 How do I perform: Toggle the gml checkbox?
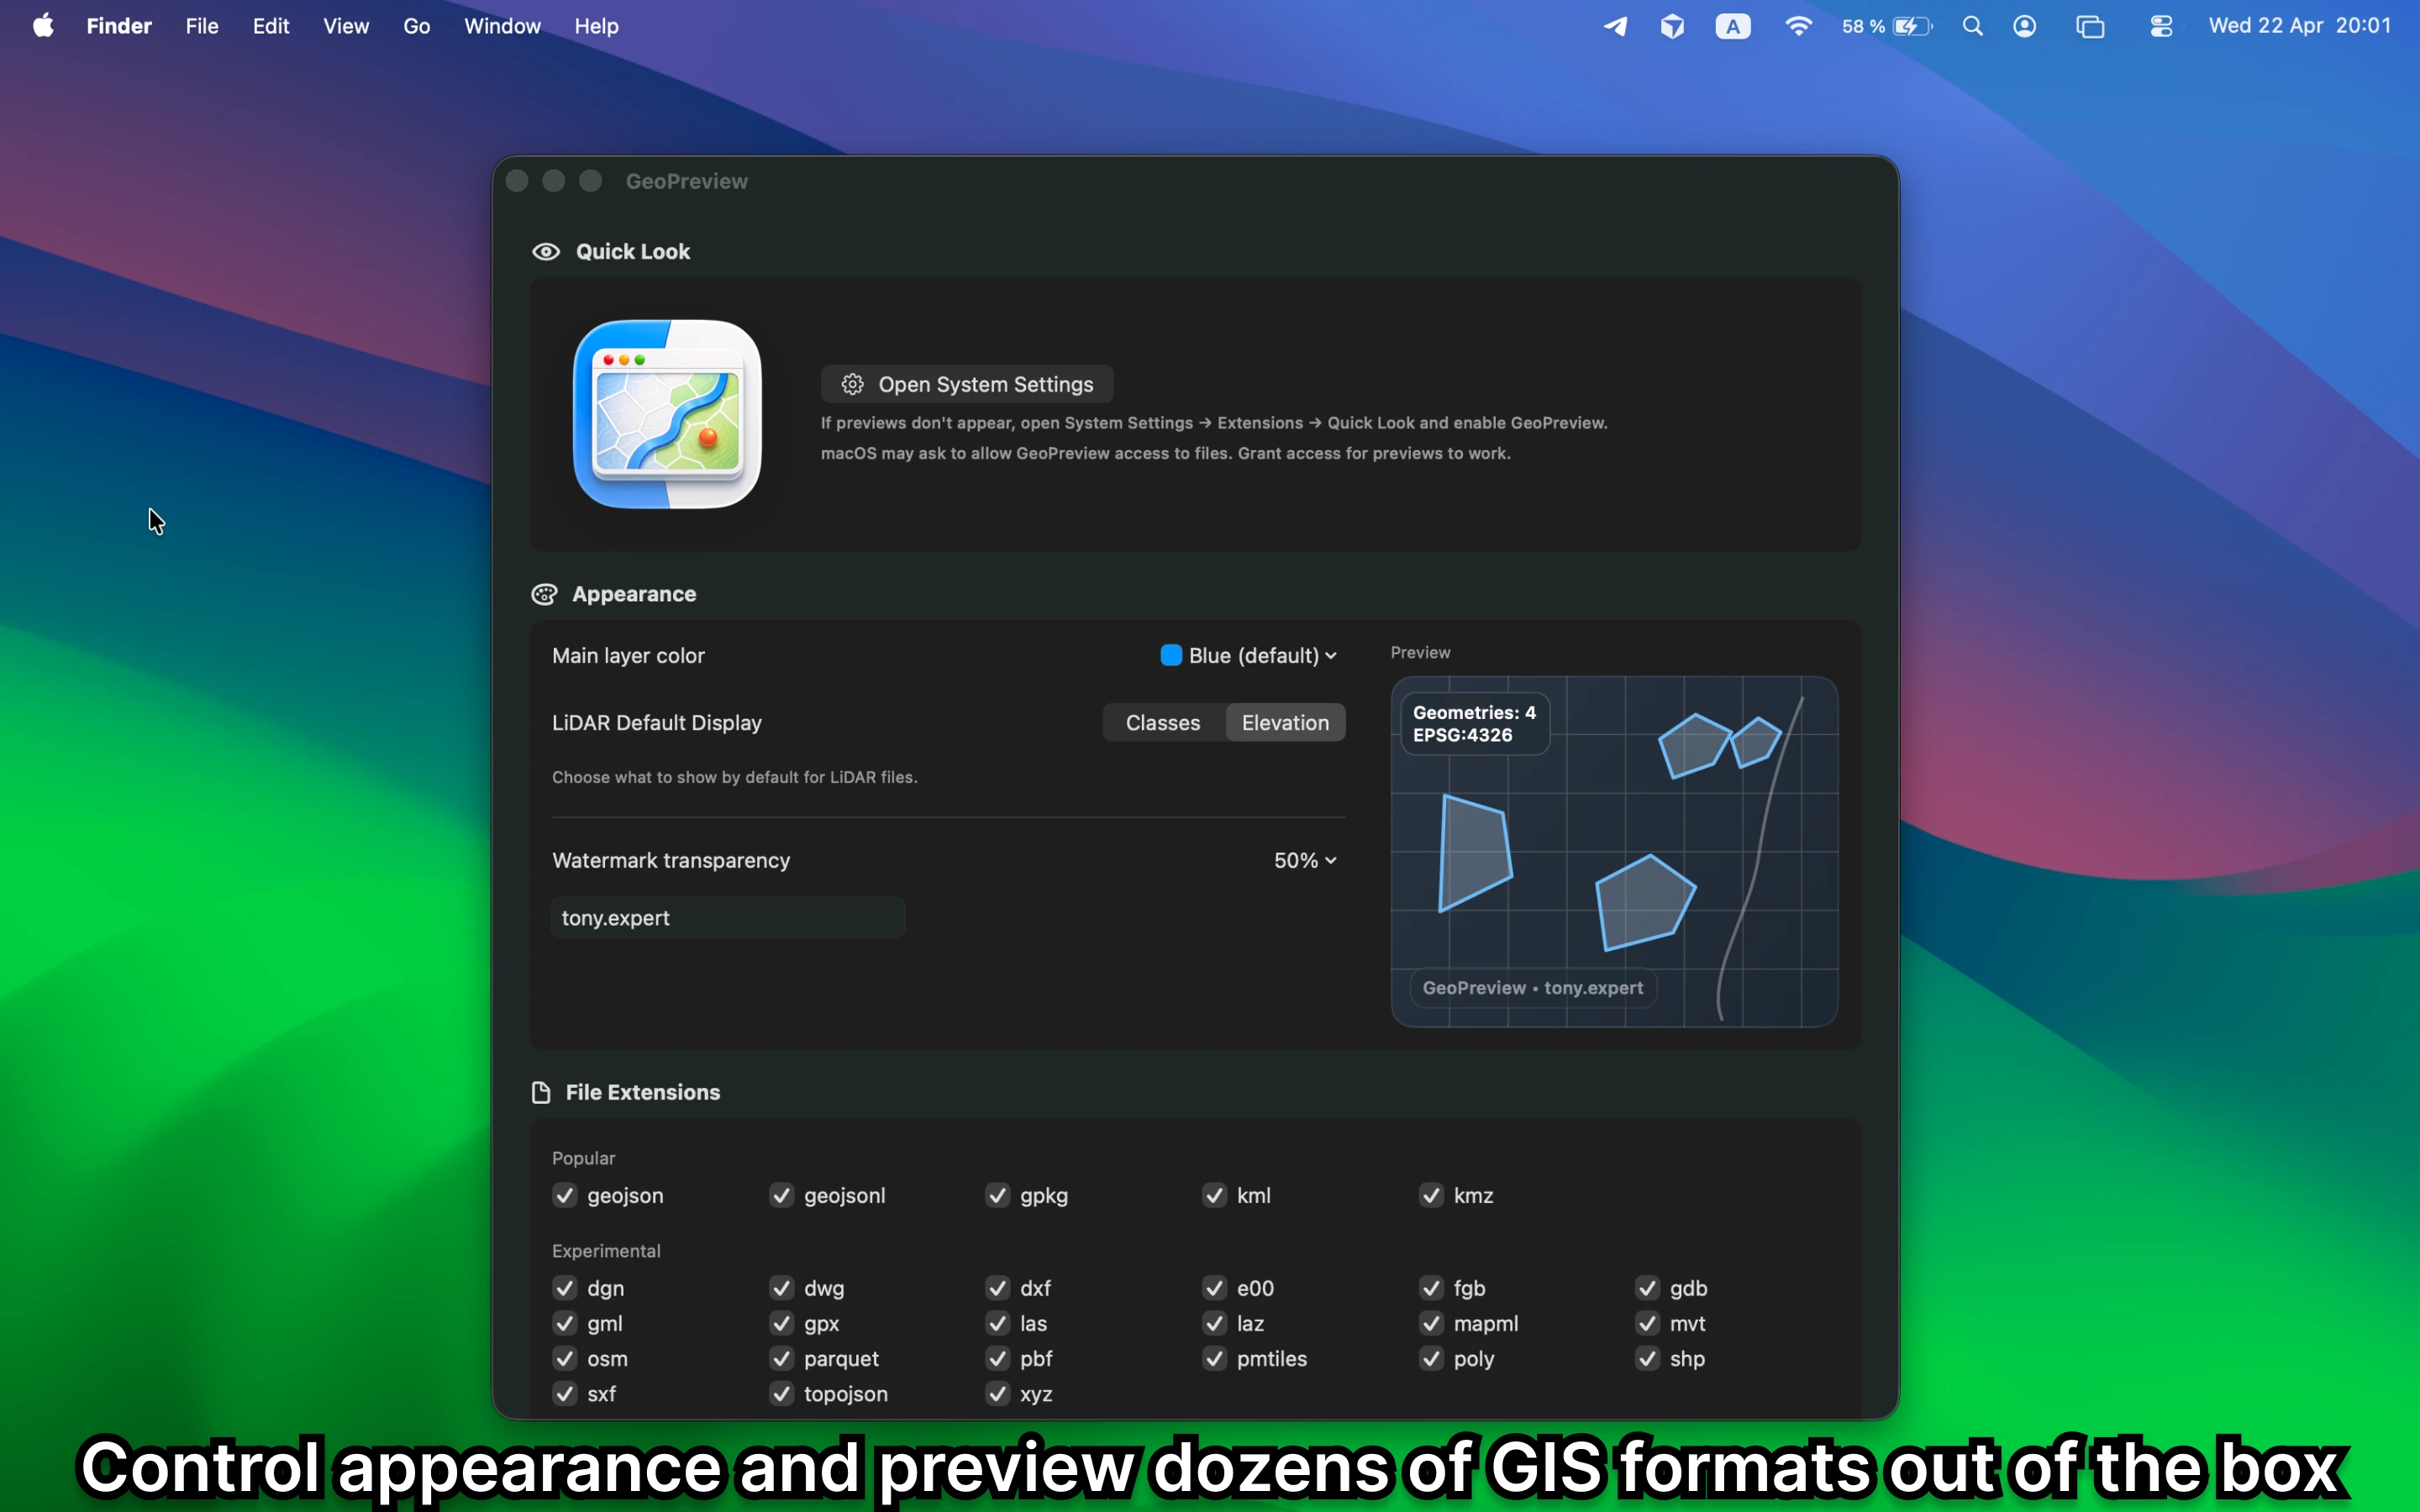565,1323
